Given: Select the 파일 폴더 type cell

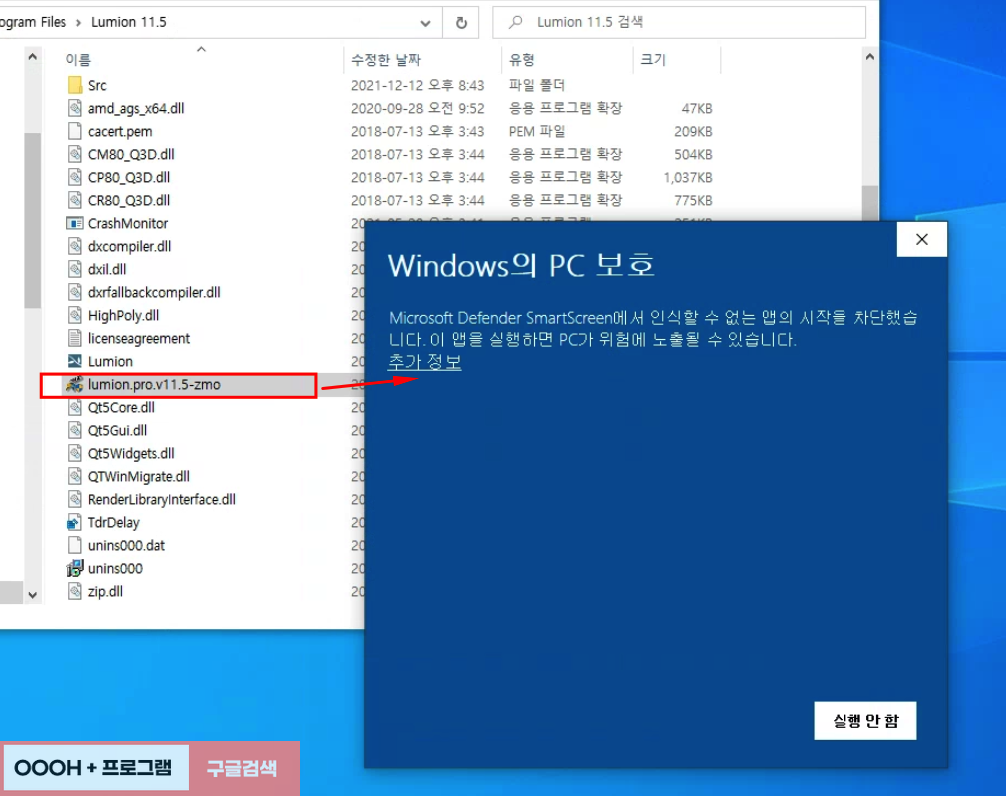Looking at the screenshot, I should tap(536, 85).
